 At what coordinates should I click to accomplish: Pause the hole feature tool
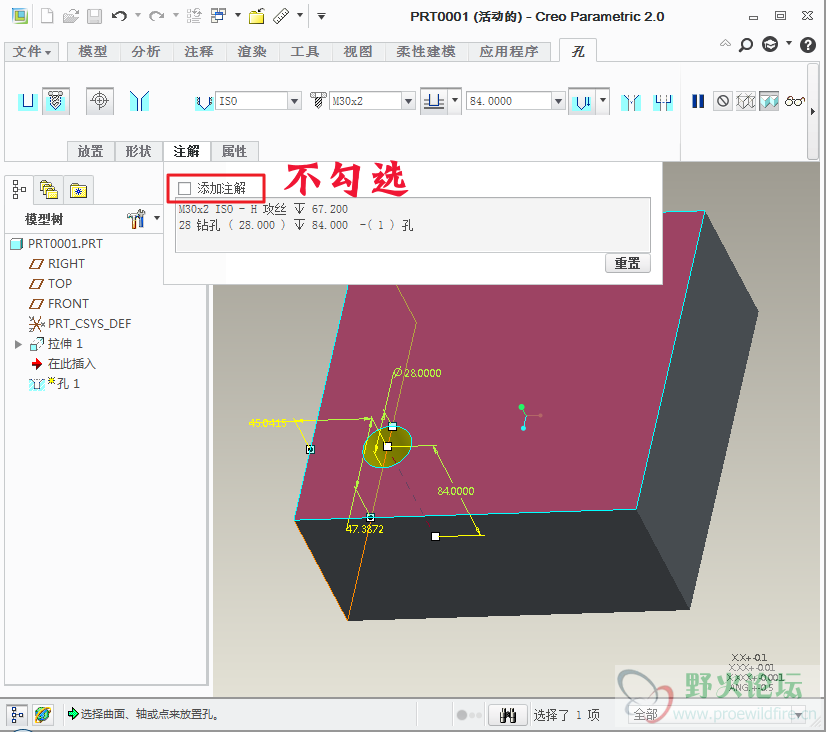698,101
